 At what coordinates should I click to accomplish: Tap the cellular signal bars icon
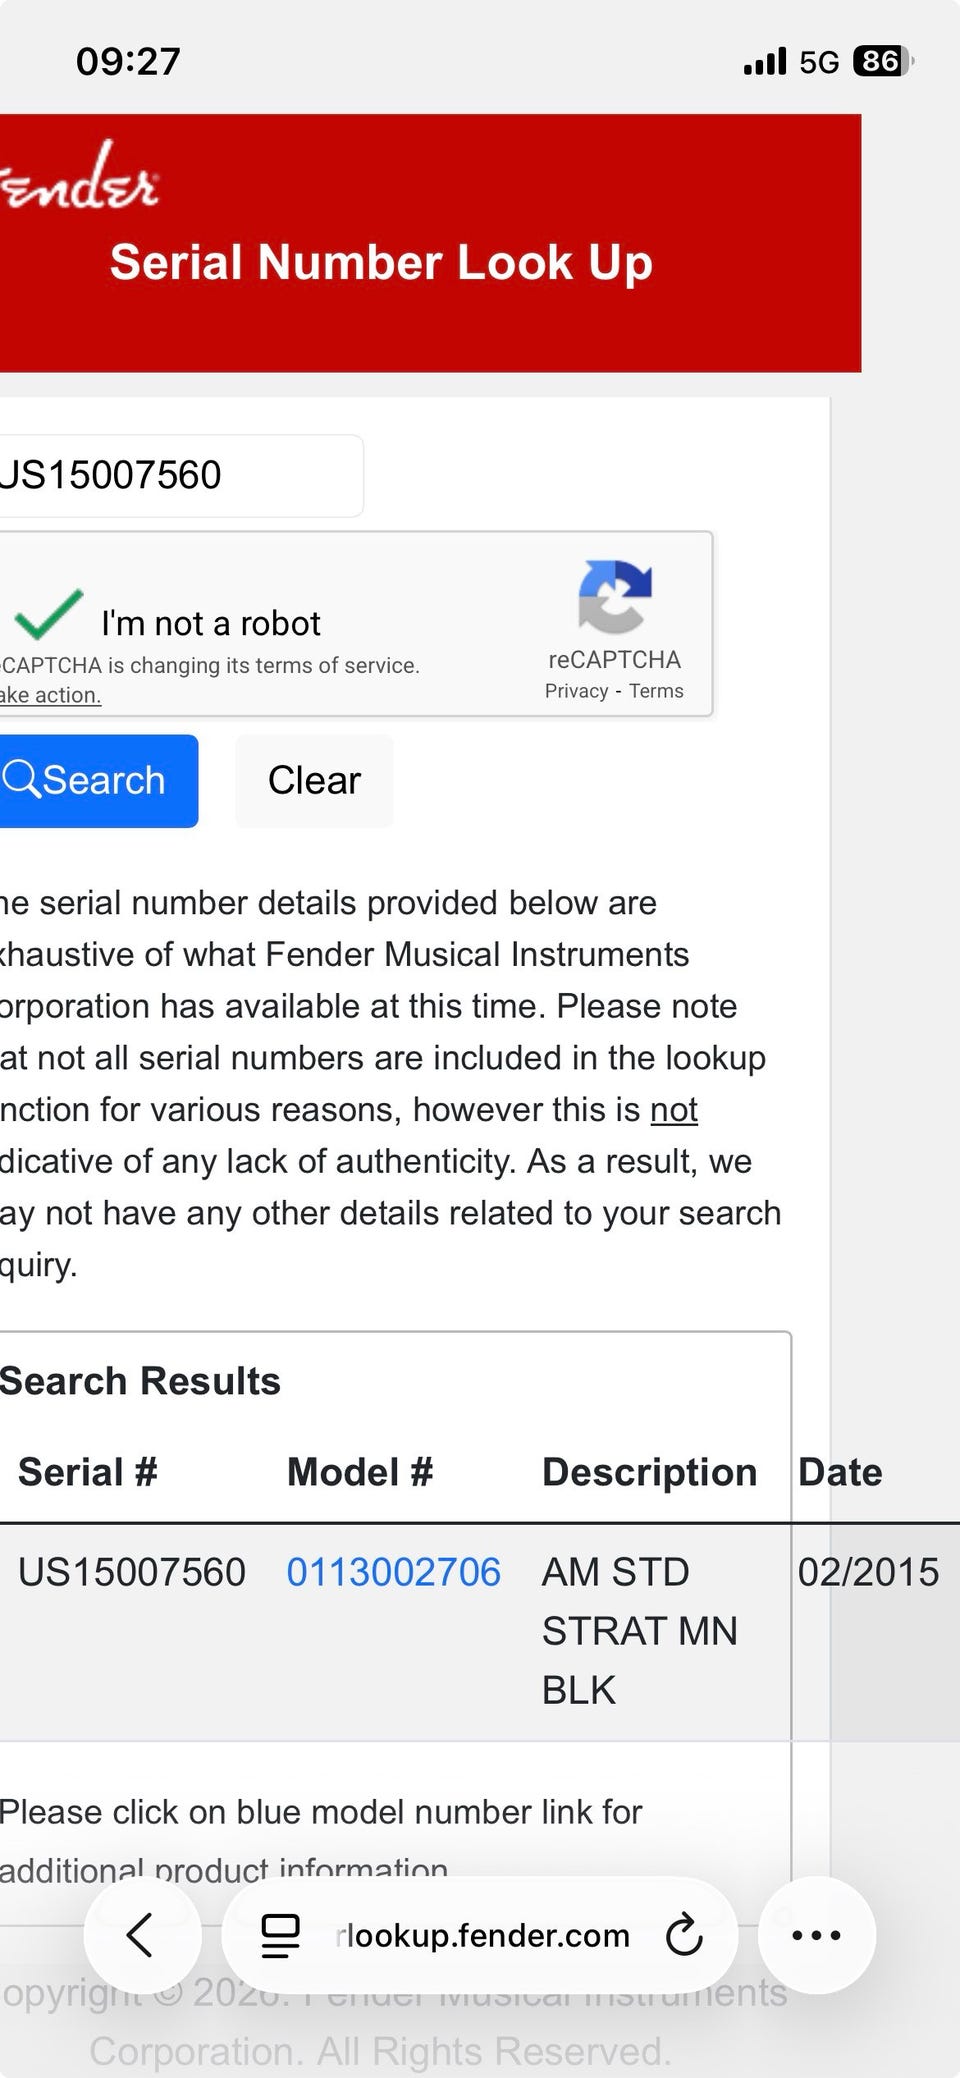click(765, 62)
